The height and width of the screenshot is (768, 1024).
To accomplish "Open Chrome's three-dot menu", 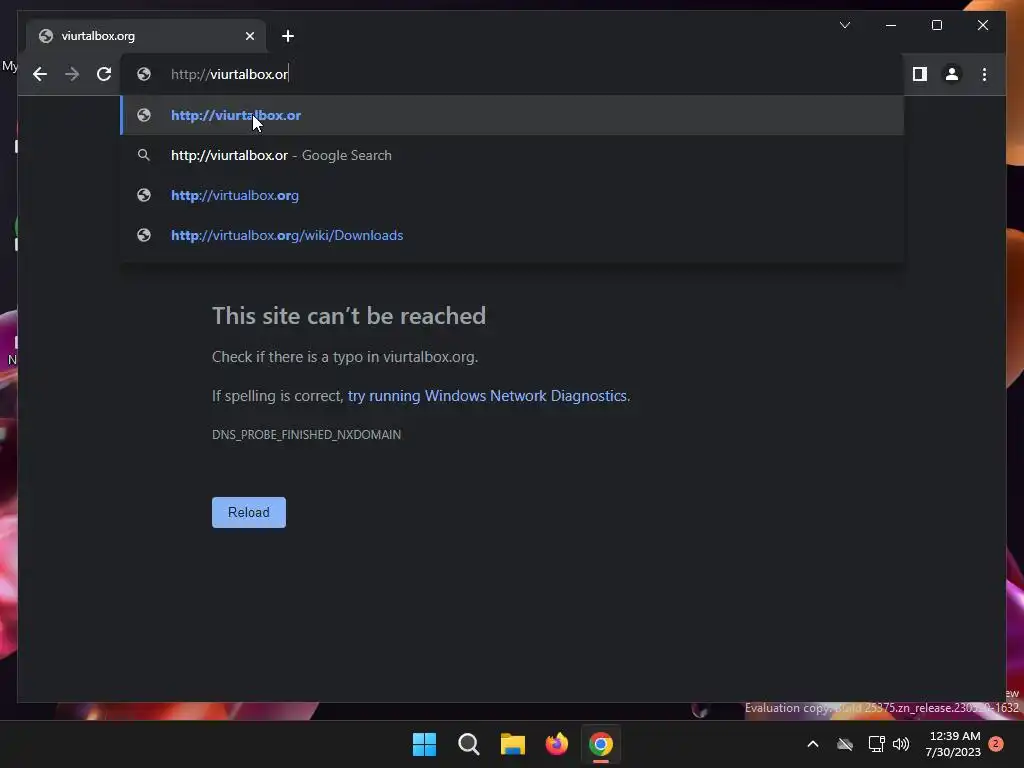I will pos(984,74).
